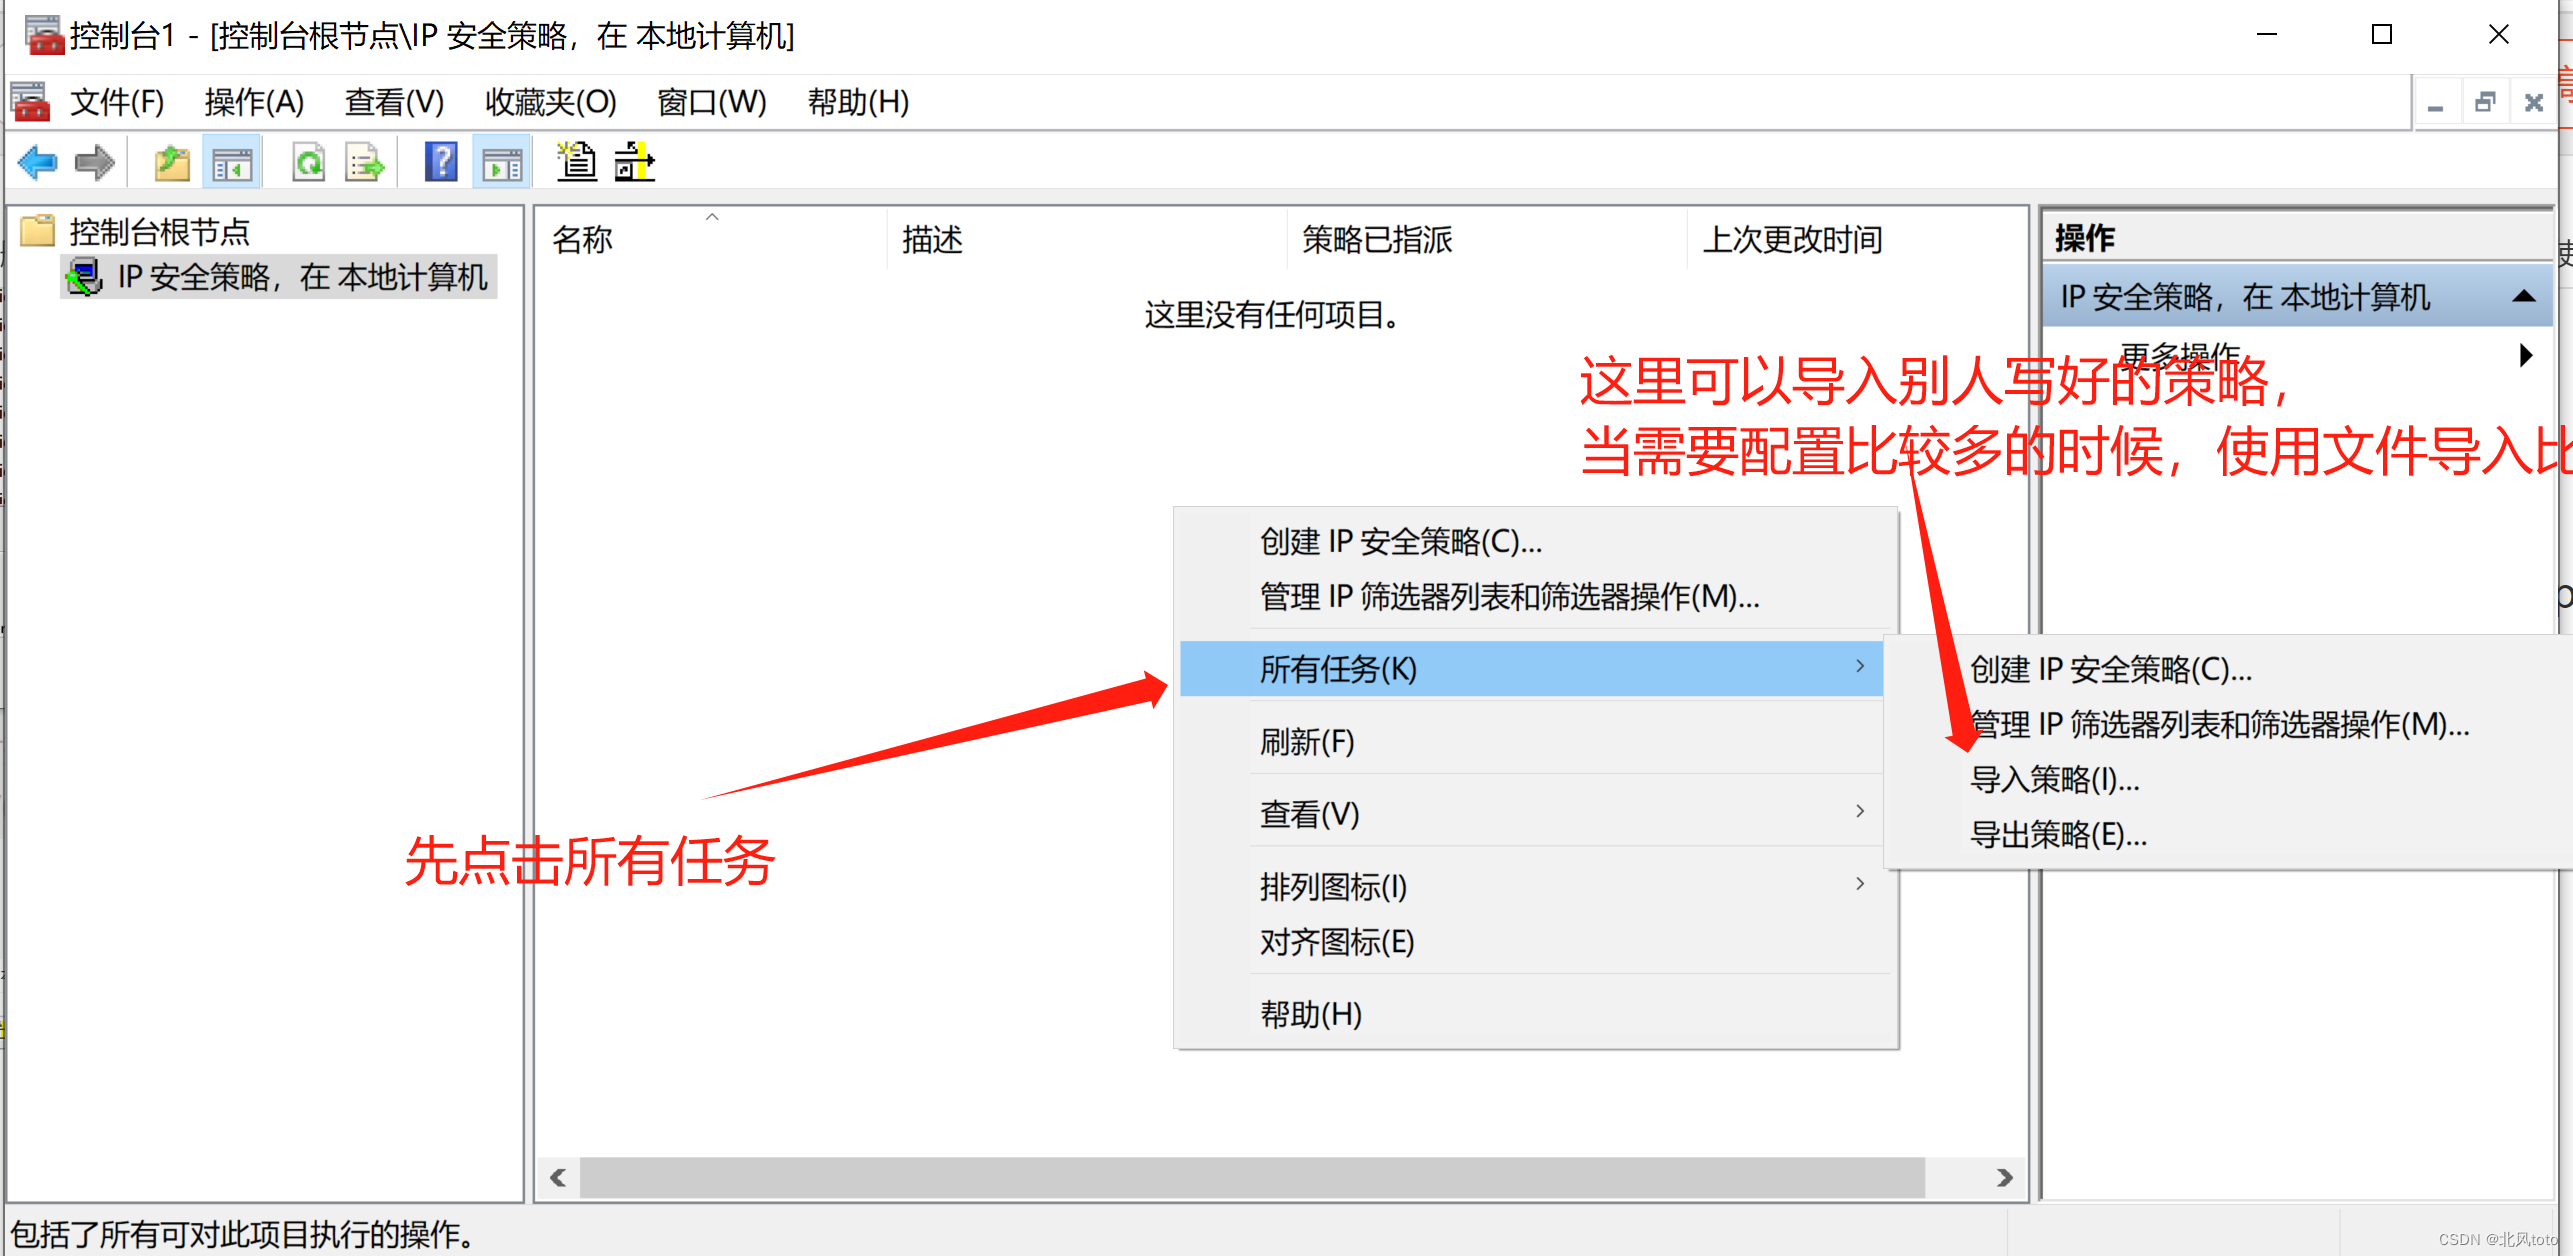2573x1256 pixels.
Task: Click the horizontal scrollbar right arrow
Action: 2004,1178
